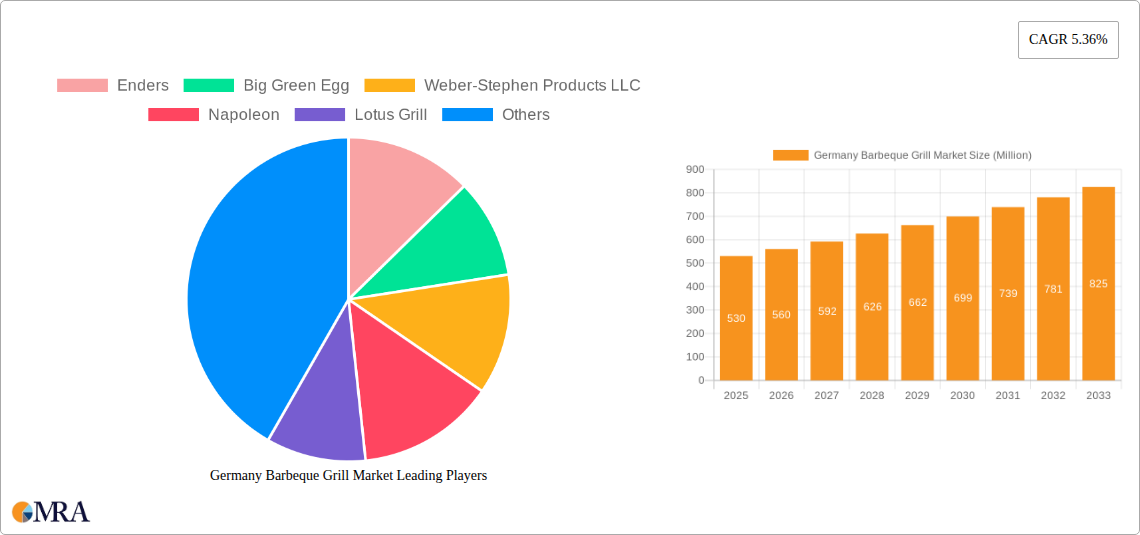Click the 600 y-axis value
Screen dimensions: 1140x535
695,240
